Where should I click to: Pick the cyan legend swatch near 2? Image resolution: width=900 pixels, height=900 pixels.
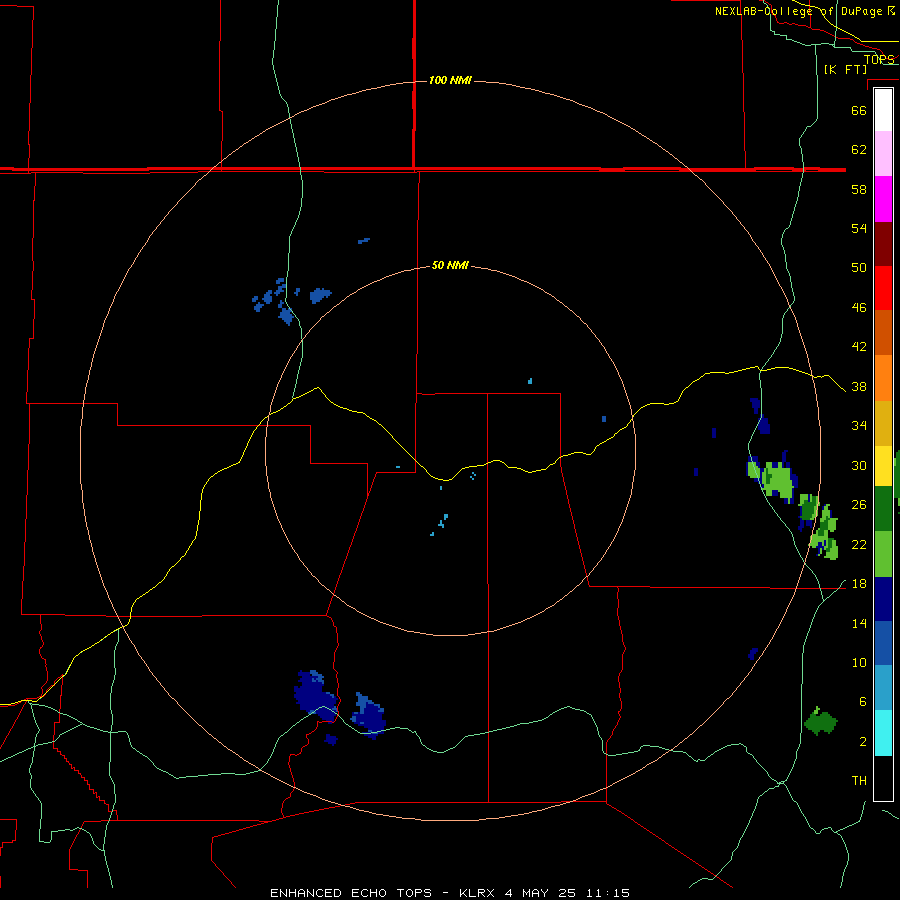tap(883, 733)
